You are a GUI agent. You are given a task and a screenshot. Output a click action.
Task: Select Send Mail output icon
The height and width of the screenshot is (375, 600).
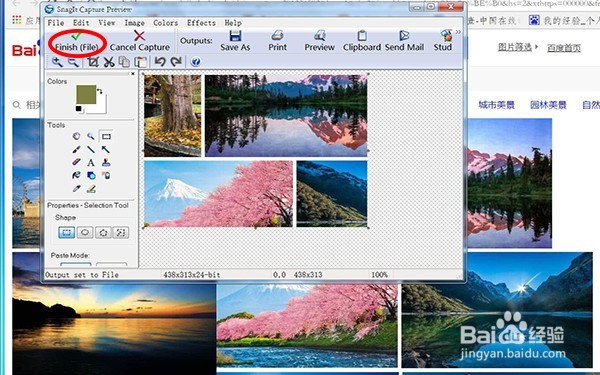point(404,42)
